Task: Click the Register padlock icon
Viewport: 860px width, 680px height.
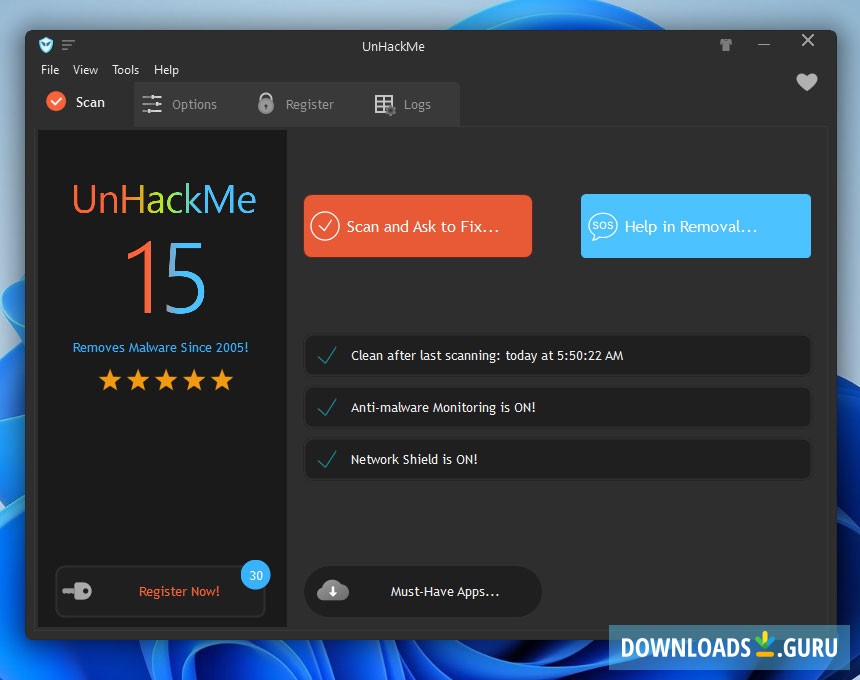Action: tap(266, 103)
